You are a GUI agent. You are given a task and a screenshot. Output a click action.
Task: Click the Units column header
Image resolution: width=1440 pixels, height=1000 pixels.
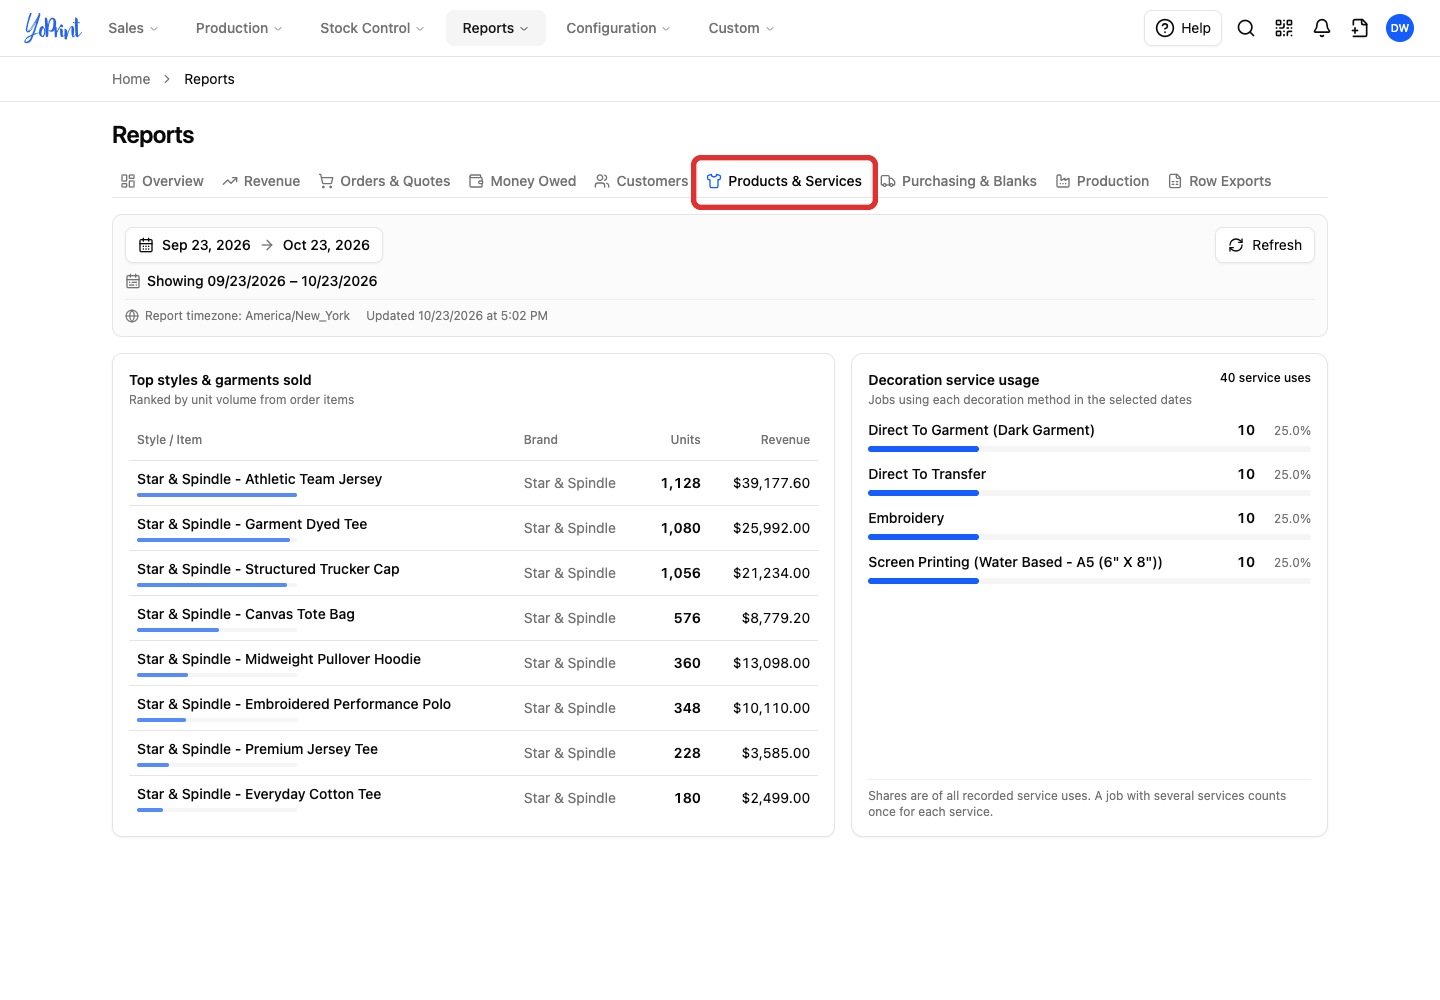(x=685, y=440)
